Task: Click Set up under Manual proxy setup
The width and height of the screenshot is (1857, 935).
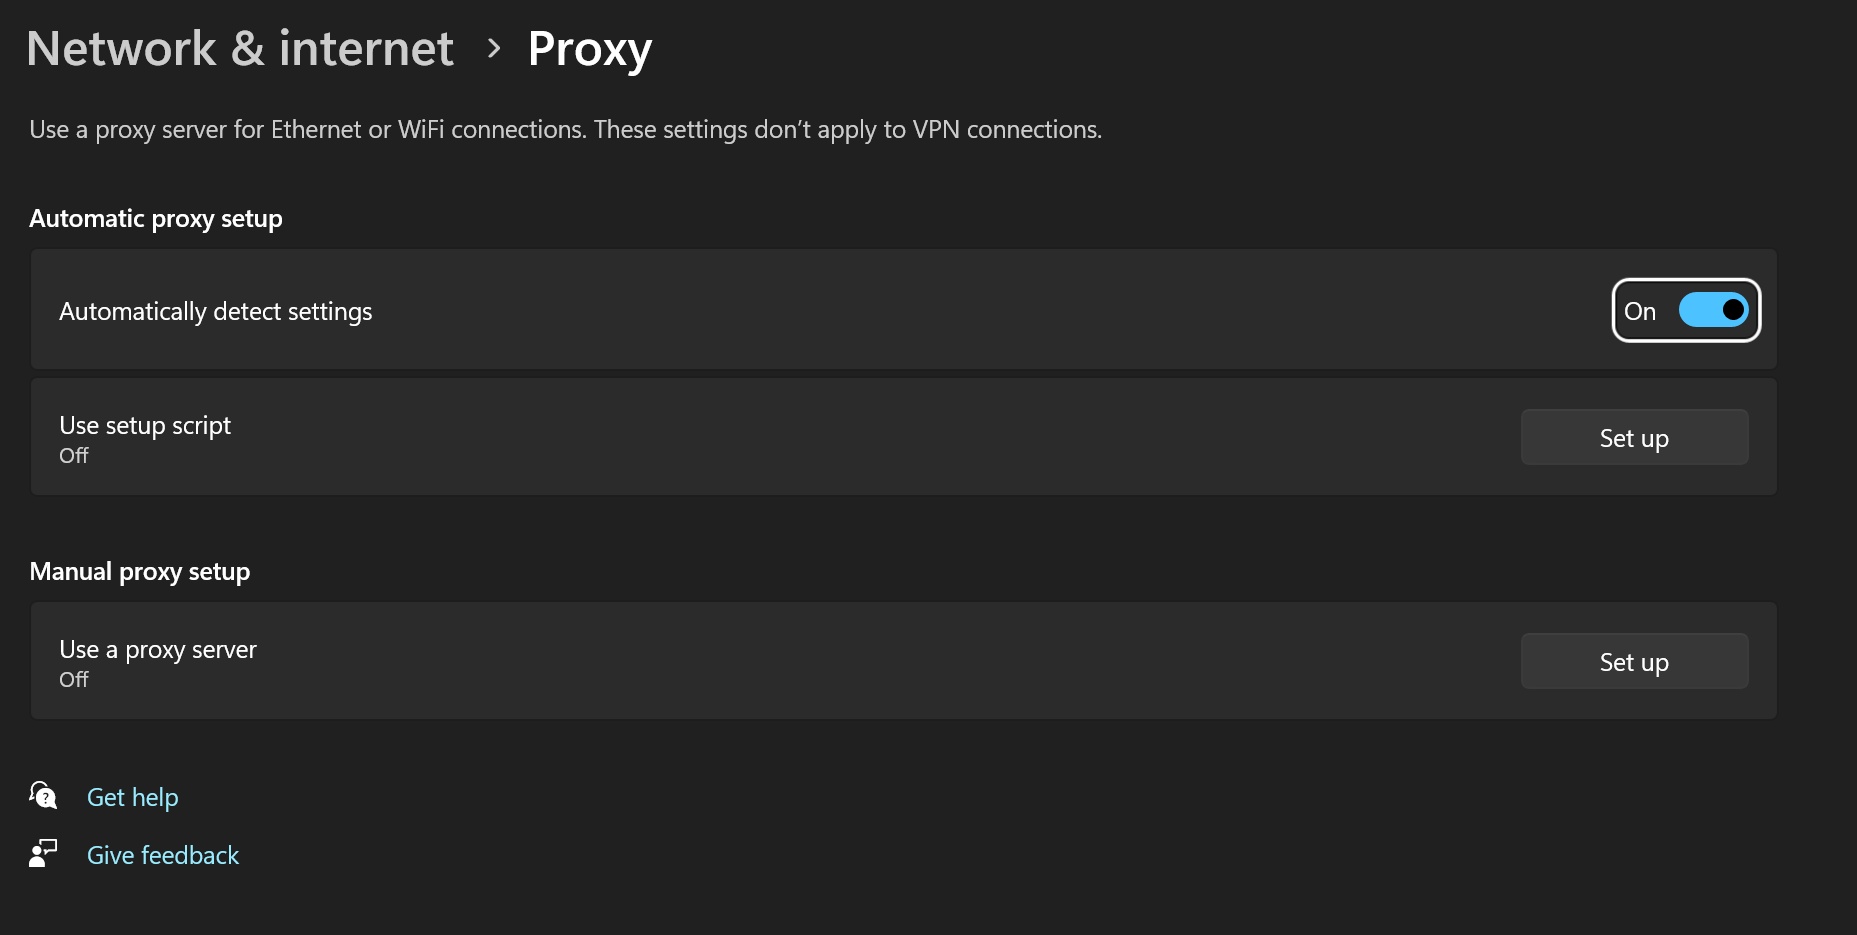Action: point(1633,661)
